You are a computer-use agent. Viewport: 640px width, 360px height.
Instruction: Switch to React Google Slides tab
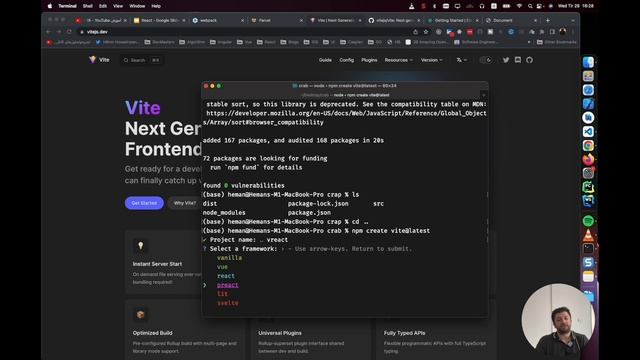(x=159, y=20)
